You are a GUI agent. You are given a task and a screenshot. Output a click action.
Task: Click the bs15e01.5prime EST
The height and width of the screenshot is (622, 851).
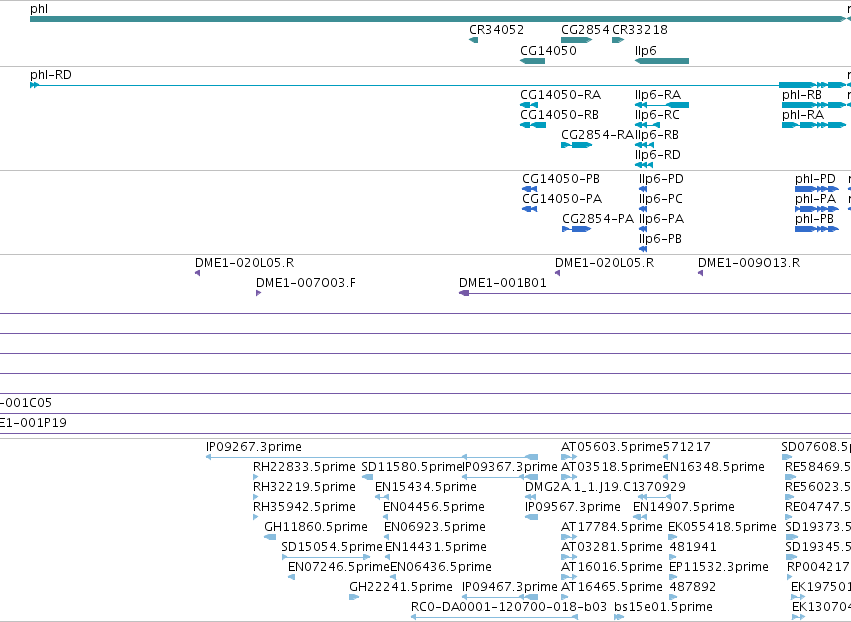click(x=619, y=617)
